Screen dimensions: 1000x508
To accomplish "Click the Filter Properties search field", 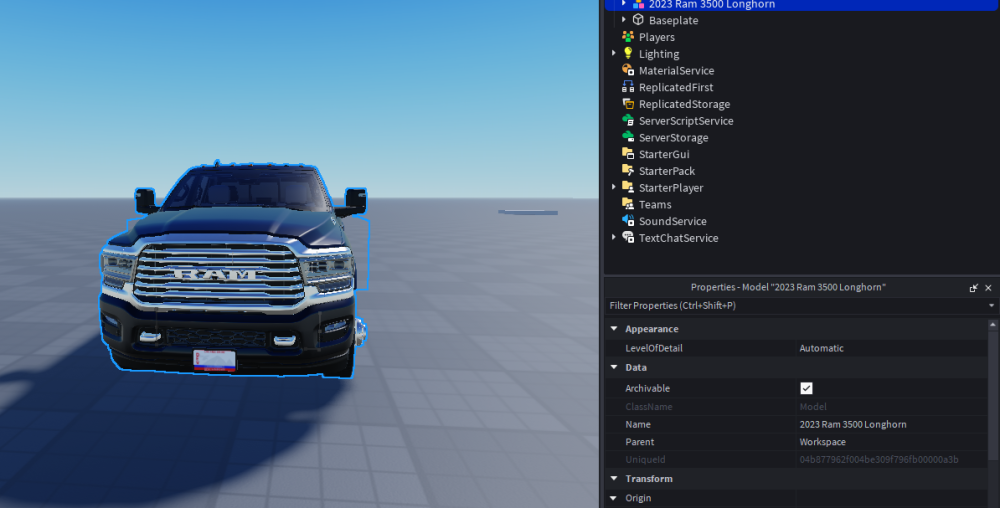I will [x=795, y=306].
